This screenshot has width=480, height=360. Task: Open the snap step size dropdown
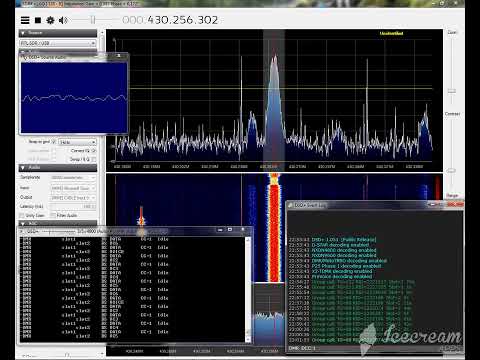pyautogui.click(x=77, y=142)
